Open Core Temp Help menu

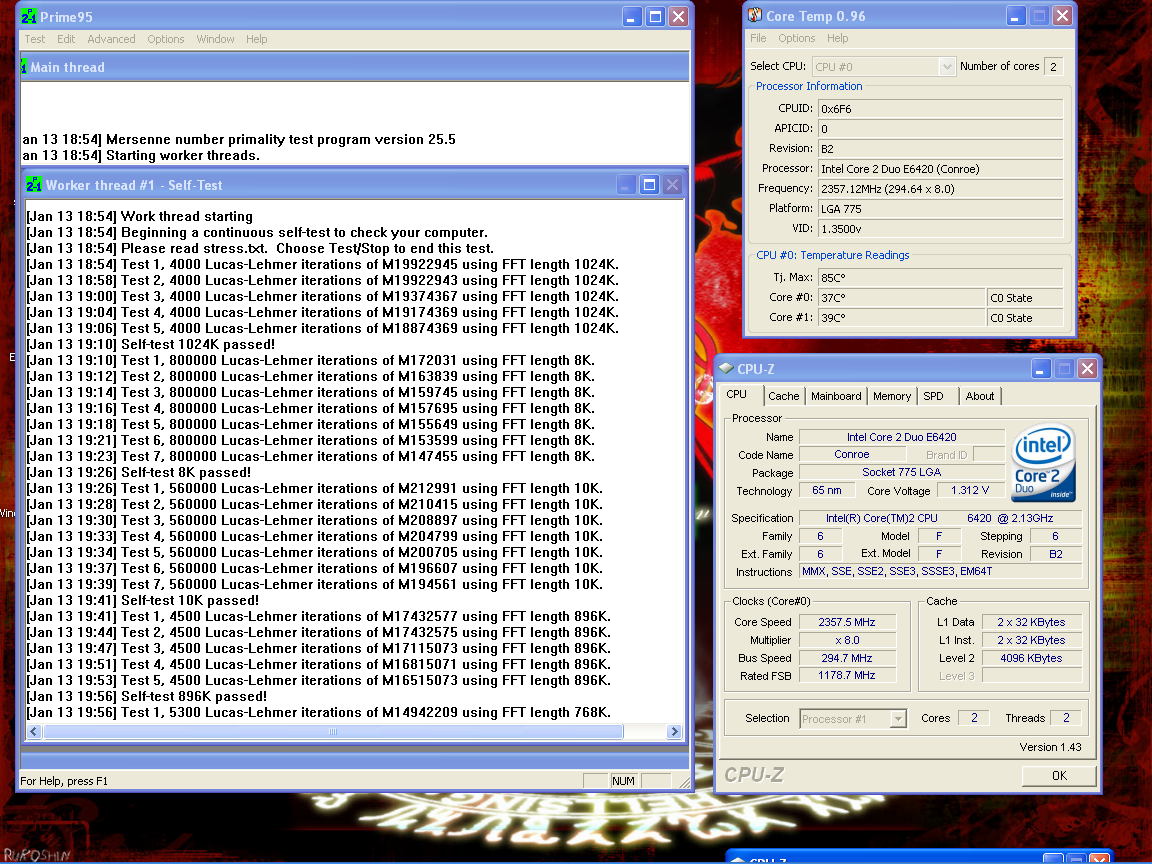coord(837,38)
